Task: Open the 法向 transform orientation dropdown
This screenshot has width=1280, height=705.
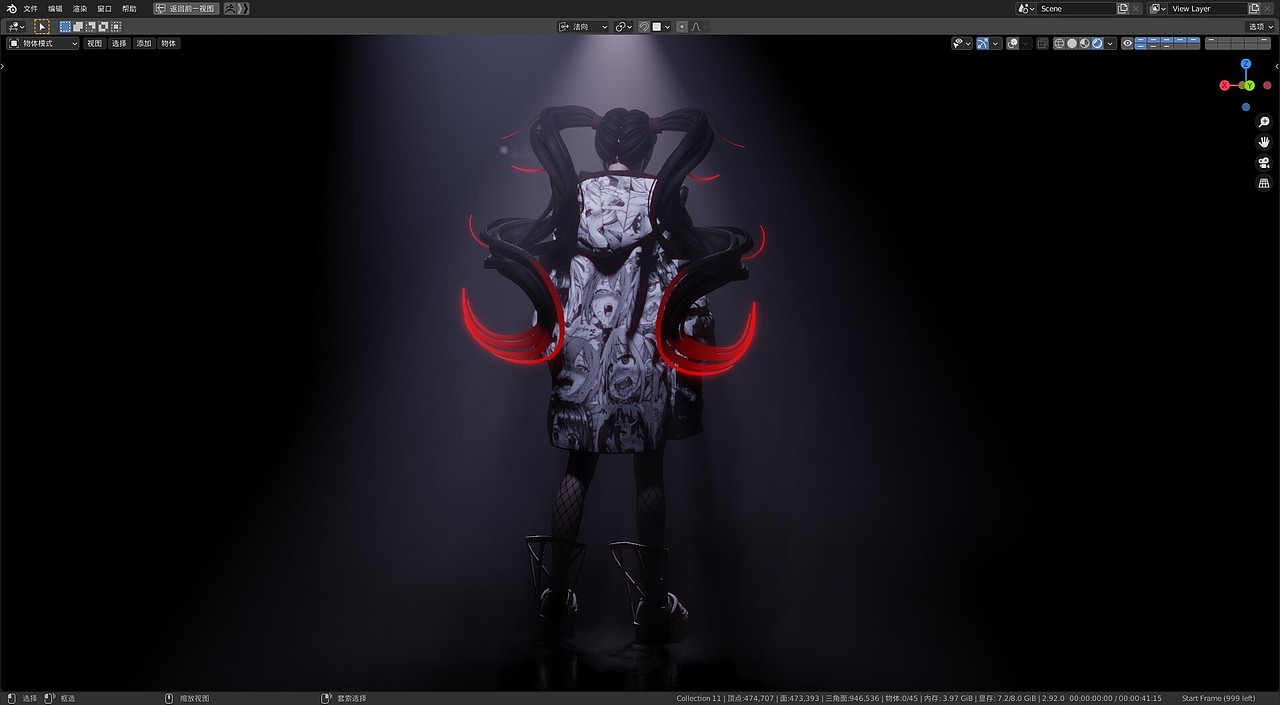Action: tap(583, 27)
